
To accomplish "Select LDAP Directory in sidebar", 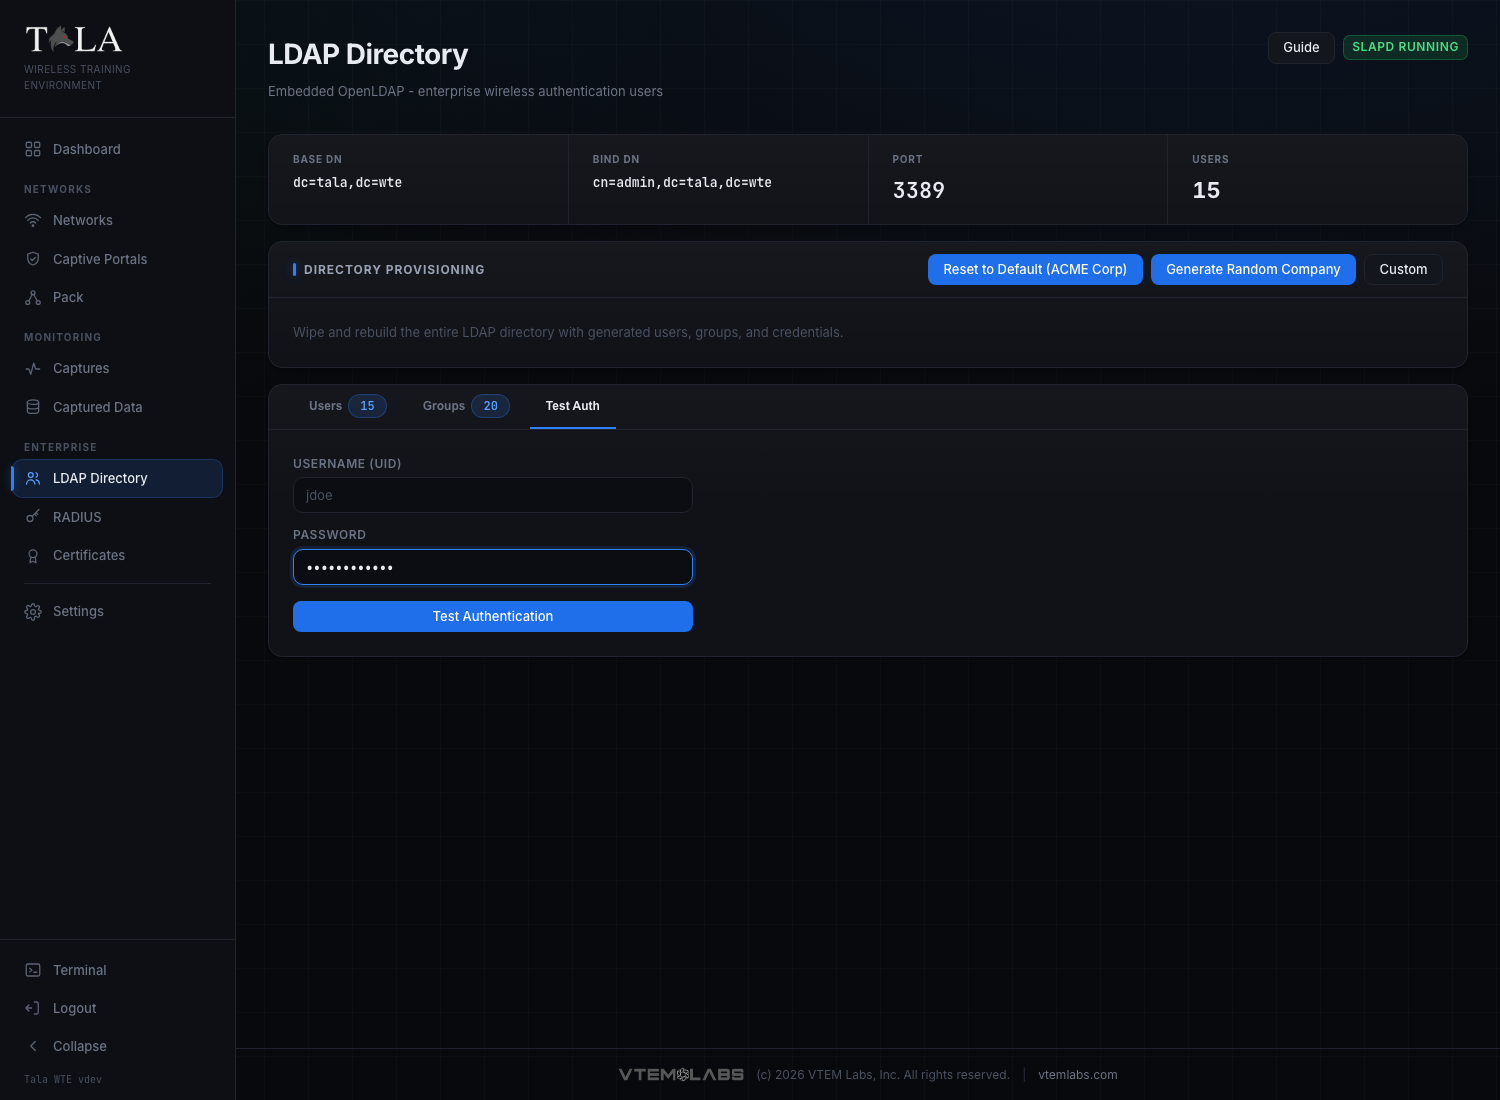I will pos(117,478).
